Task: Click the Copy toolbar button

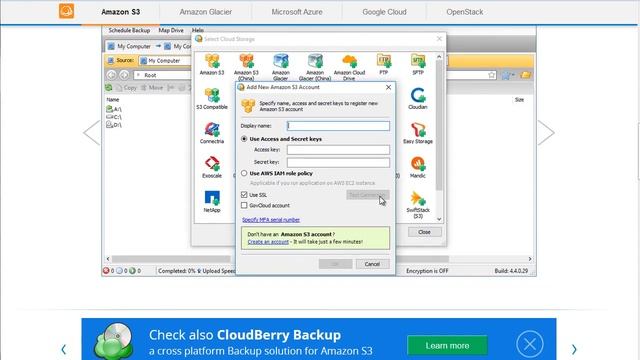Action: 127,87
